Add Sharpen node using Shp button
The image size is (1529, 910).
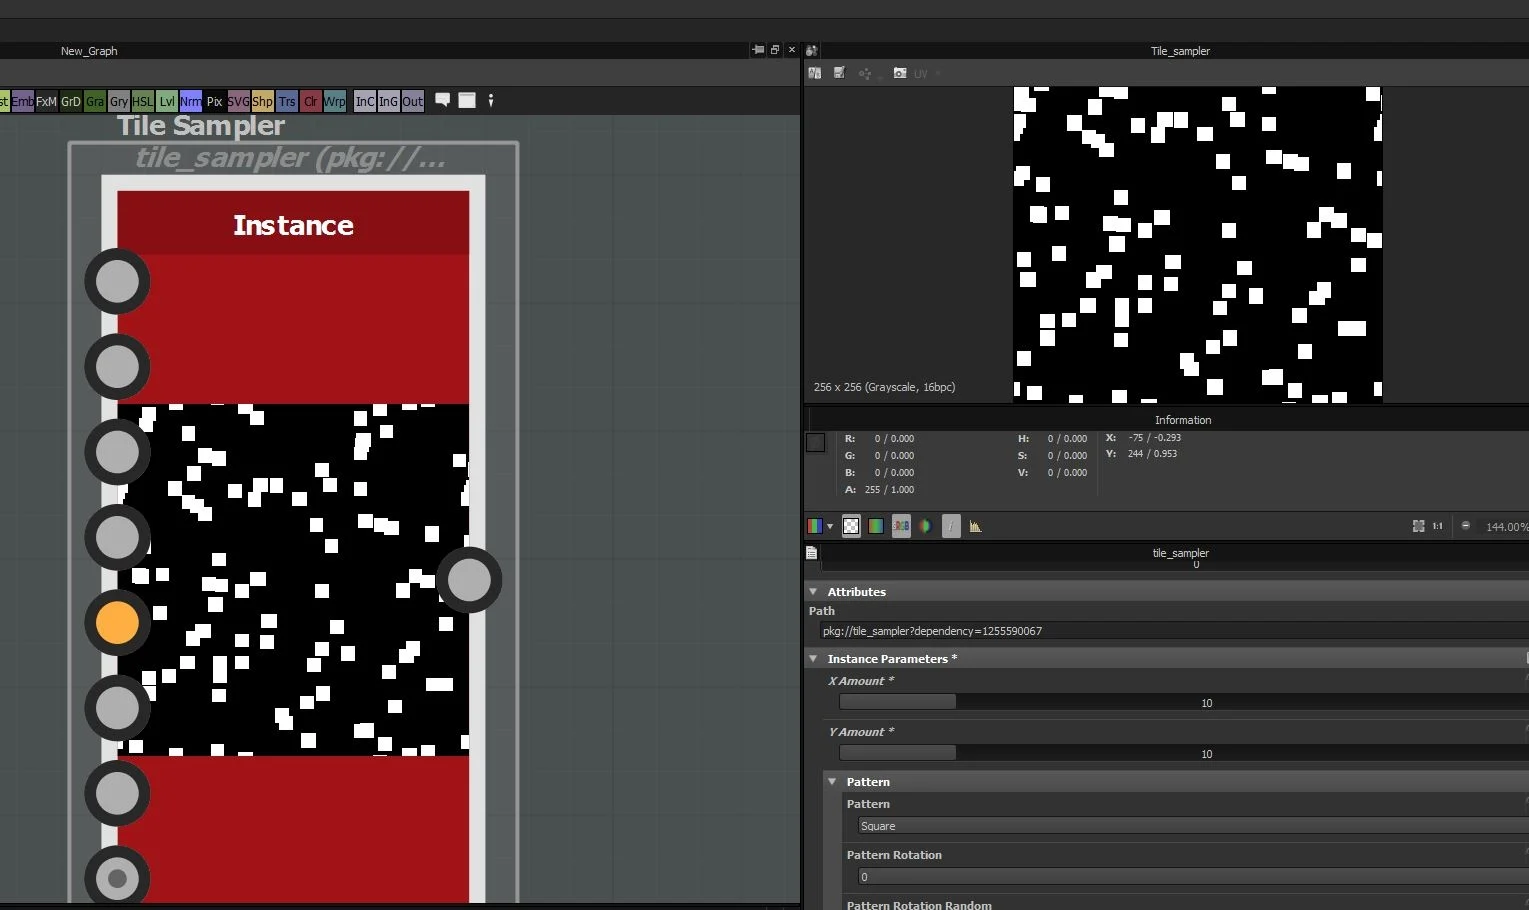(x=262, y=101)
